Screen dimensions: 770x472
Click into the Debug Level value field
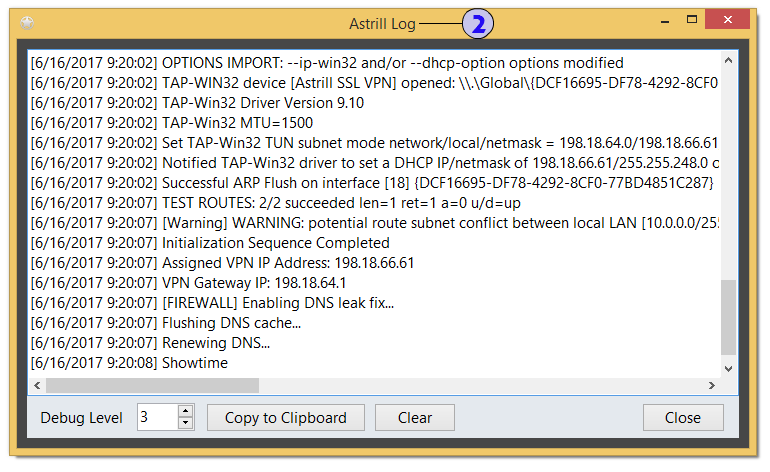click(158, 417)
